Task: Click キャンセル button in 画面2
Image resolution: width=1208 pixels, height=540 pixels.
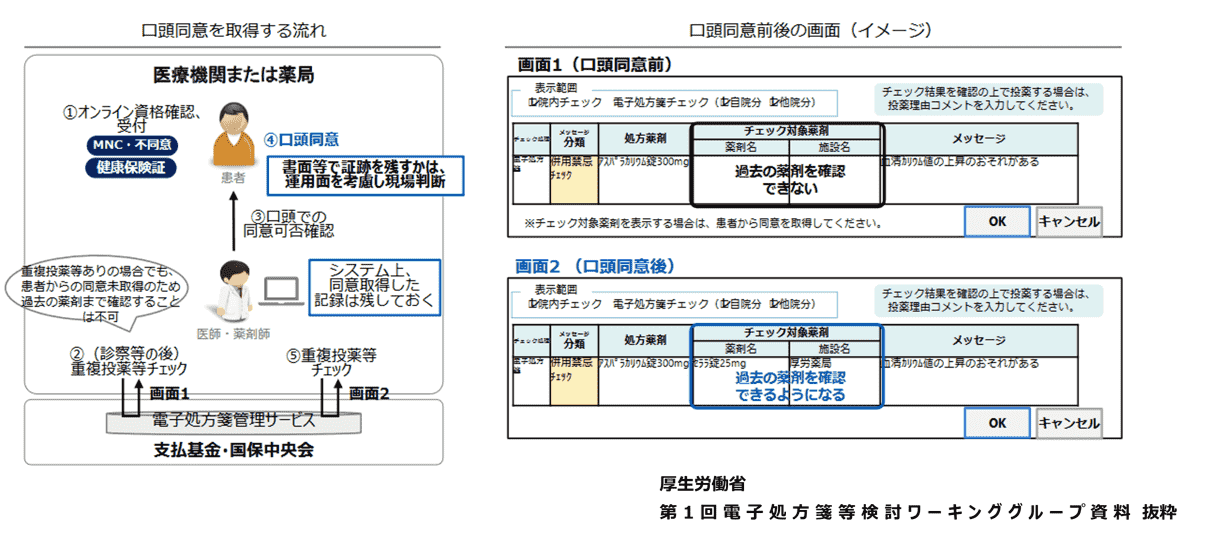Action: point(1068,423)
